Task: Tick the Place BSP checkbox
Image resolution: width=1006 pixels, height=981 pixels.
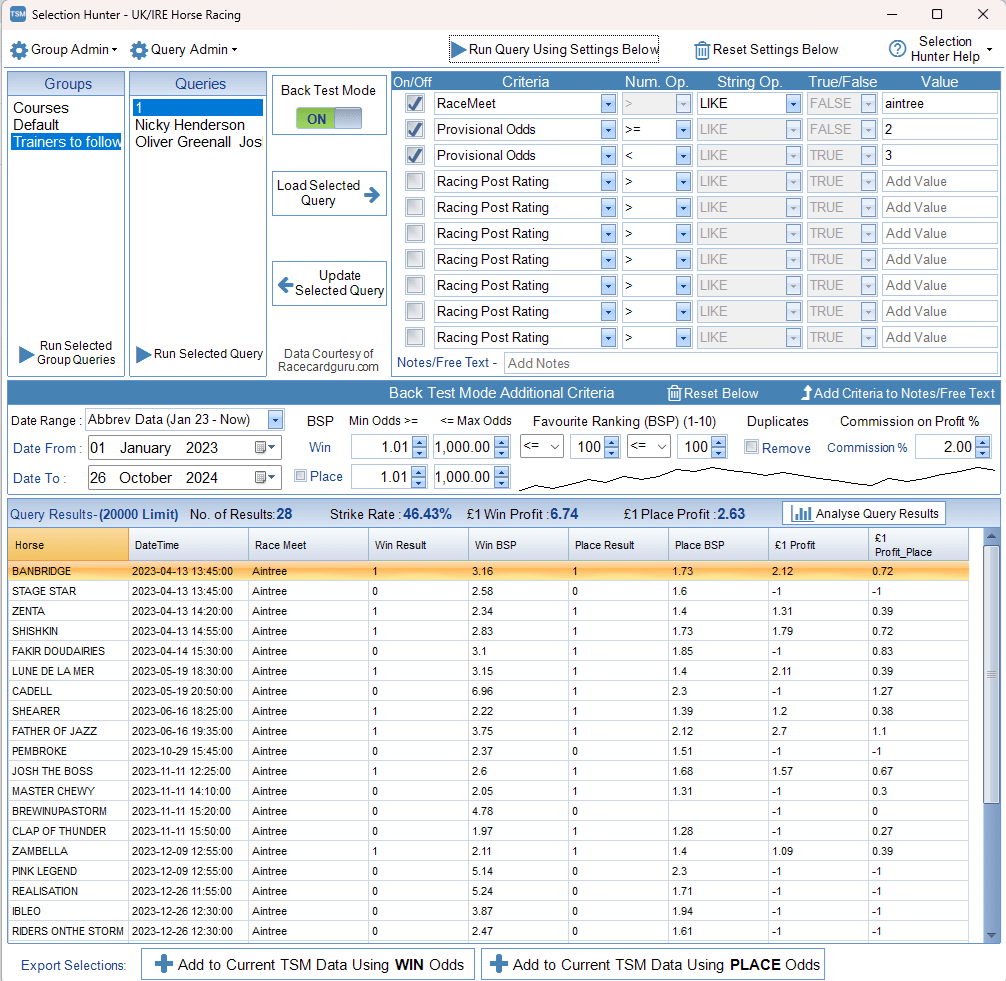Action: tap(301, 476)
